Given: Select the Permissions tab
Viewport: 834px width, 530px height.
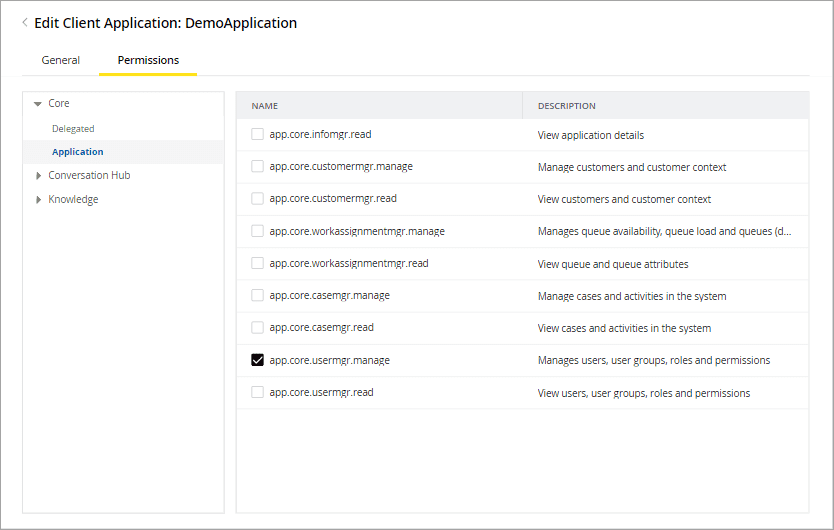Looking at the screenshot, I should [x=148, y=60].
